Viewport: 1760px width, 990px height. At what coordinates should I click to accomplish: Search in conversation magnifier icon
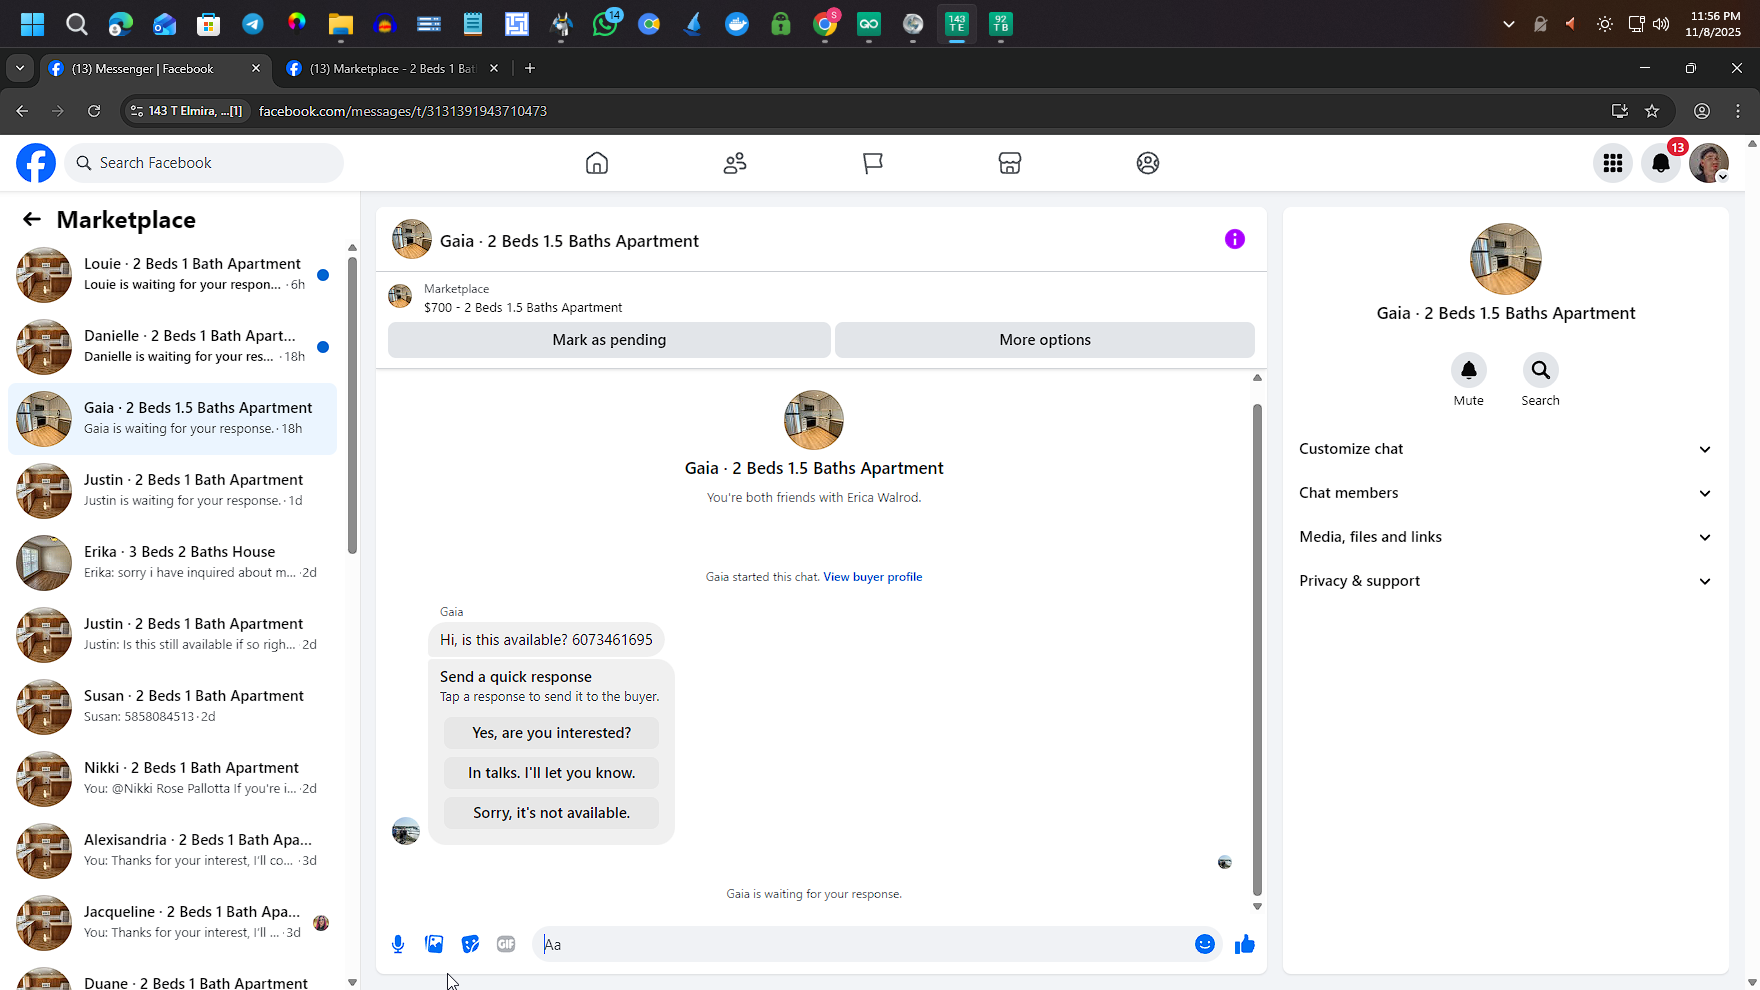click(1541, 370)
